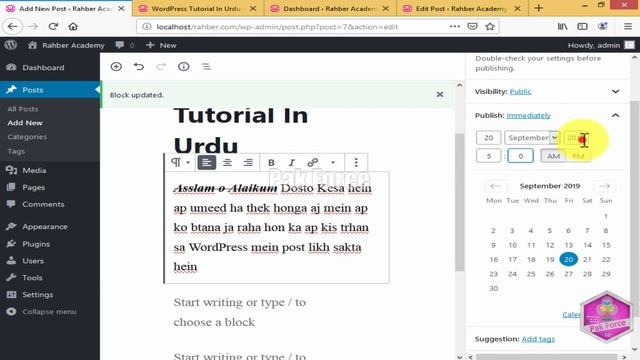Align paragraph text center

pyautogui.click(x=227, y=162)
